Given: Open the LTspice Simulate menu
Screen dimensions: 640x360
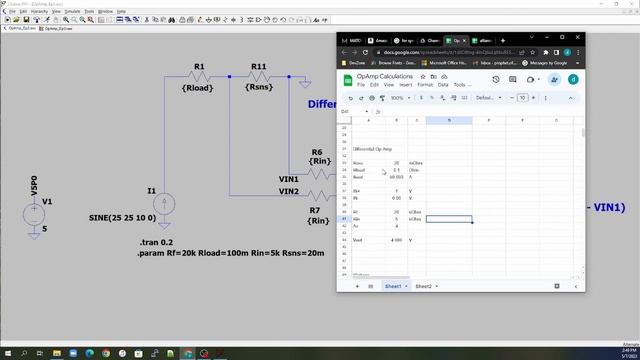Looking at the screenshot, I should click(72, 11).
